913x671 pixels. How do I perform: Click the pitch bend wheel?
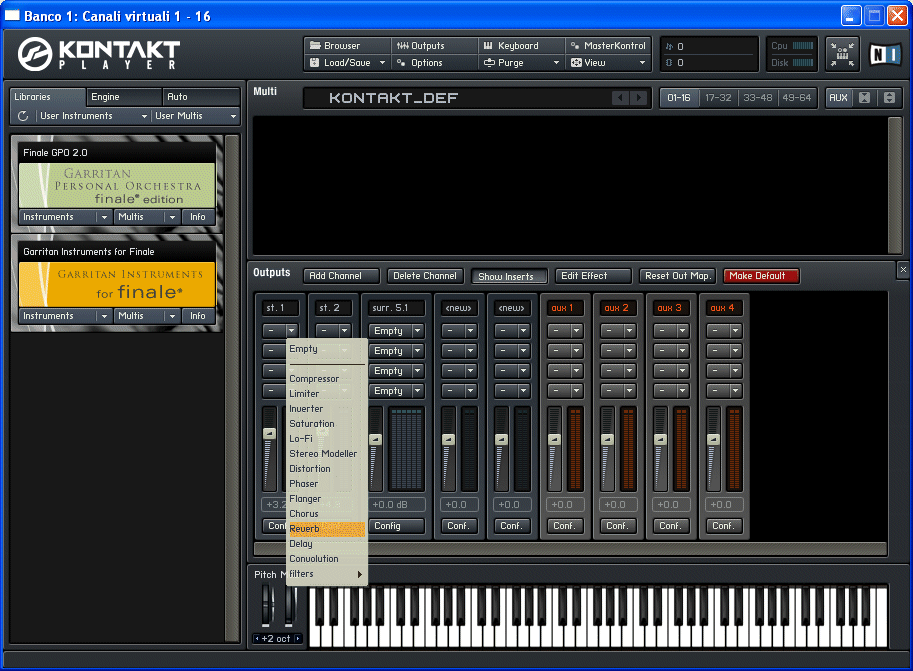(x=267, y=605)
